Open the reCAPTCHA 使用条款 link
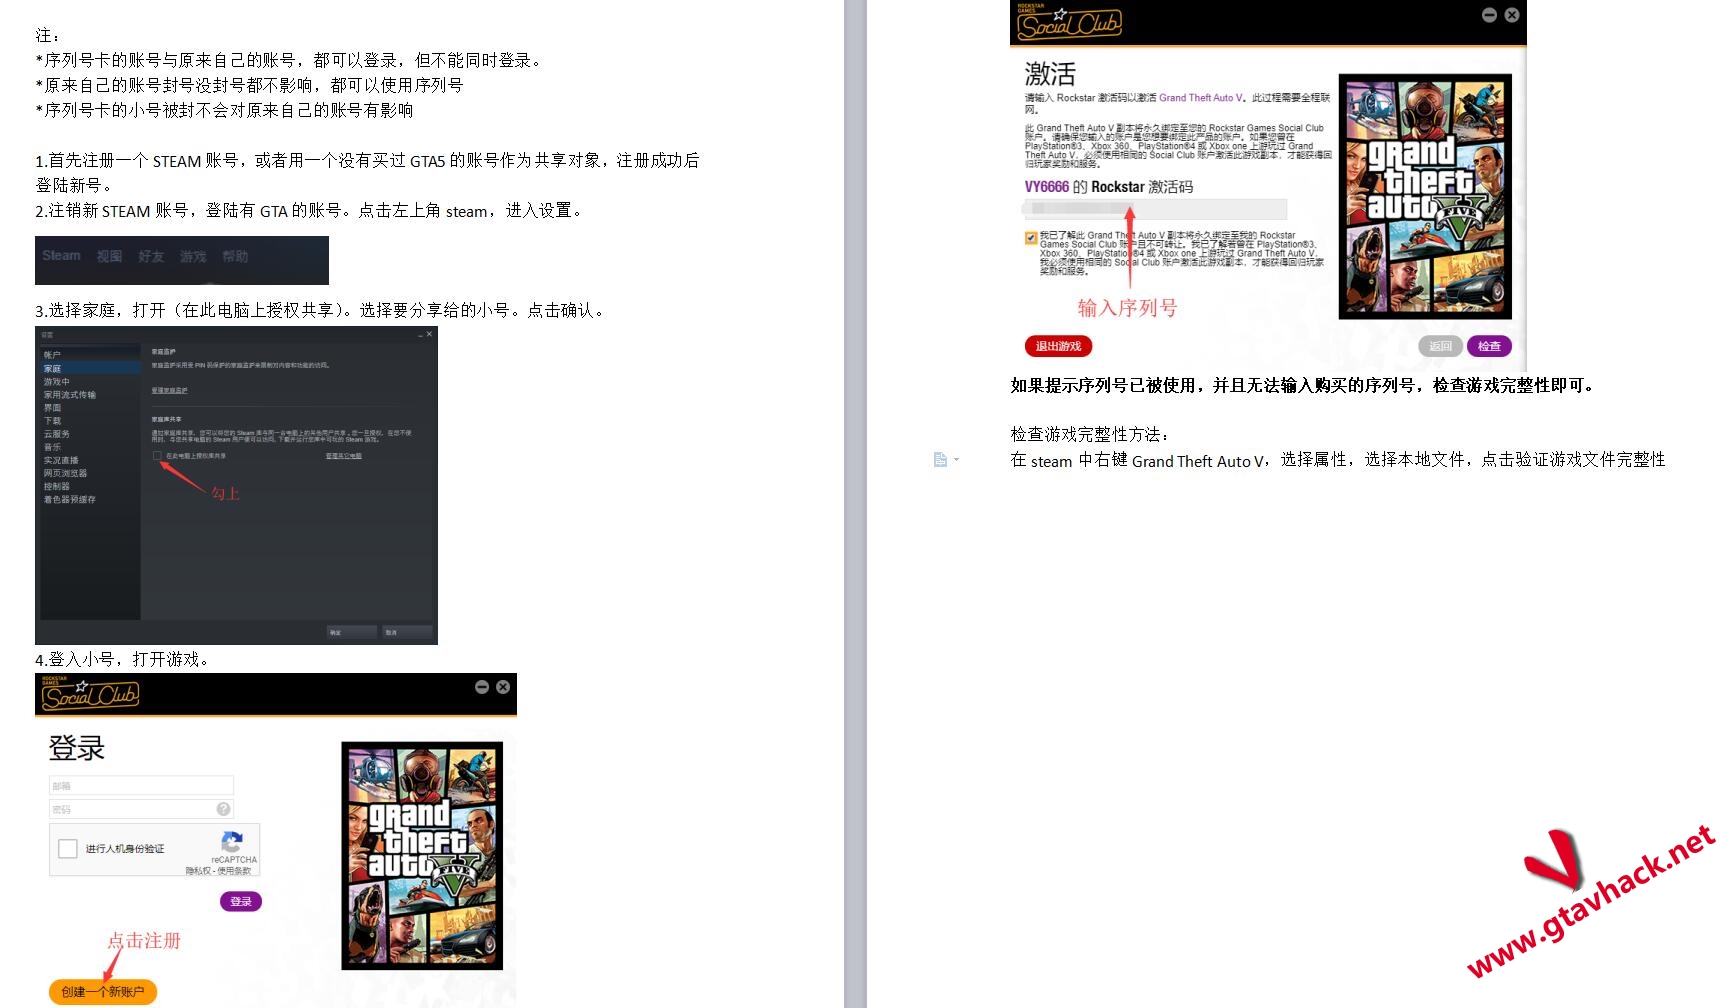 point(234,870)
